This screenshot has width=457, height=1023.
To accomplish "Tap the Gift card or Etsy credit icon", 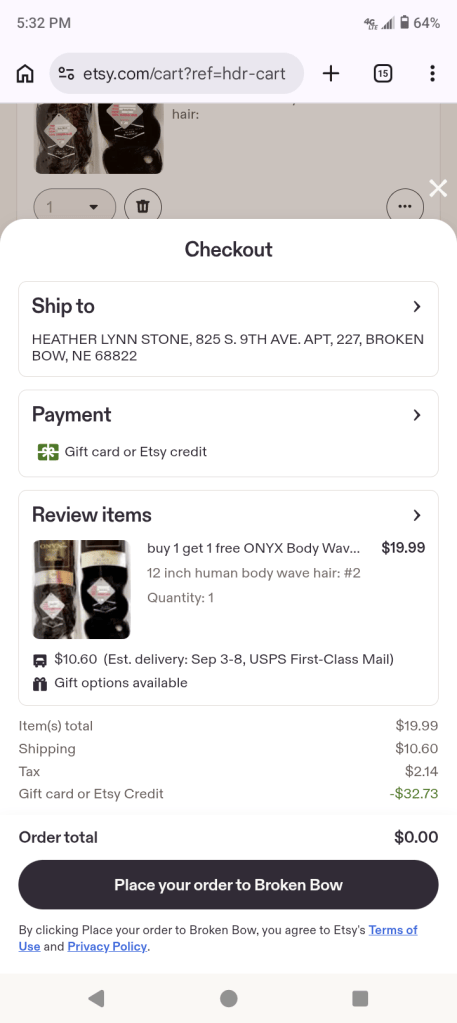I will (48, 451).
